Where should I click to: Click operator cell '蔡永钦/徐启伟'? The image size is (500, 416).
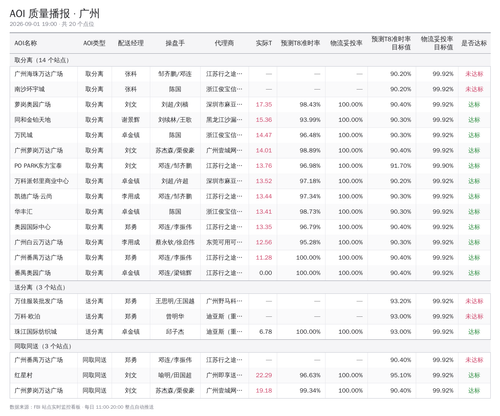coord(175,243)
